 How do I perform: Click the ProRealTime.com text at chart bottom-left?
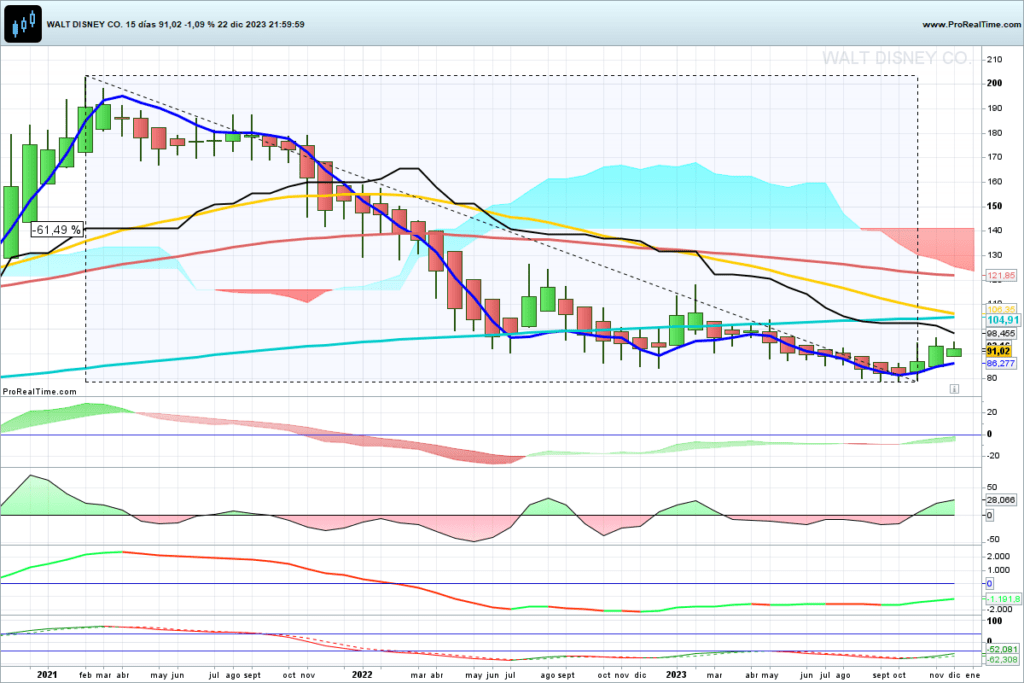(x=39, y=392)
